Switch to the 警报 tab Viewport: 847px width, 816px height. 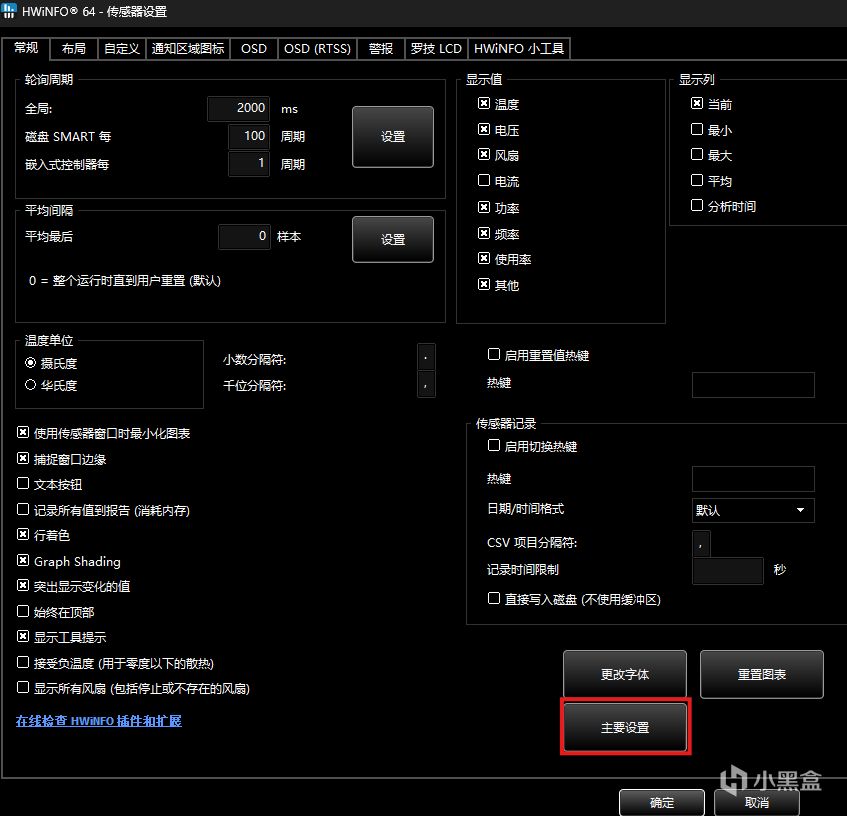pos(380,49)
